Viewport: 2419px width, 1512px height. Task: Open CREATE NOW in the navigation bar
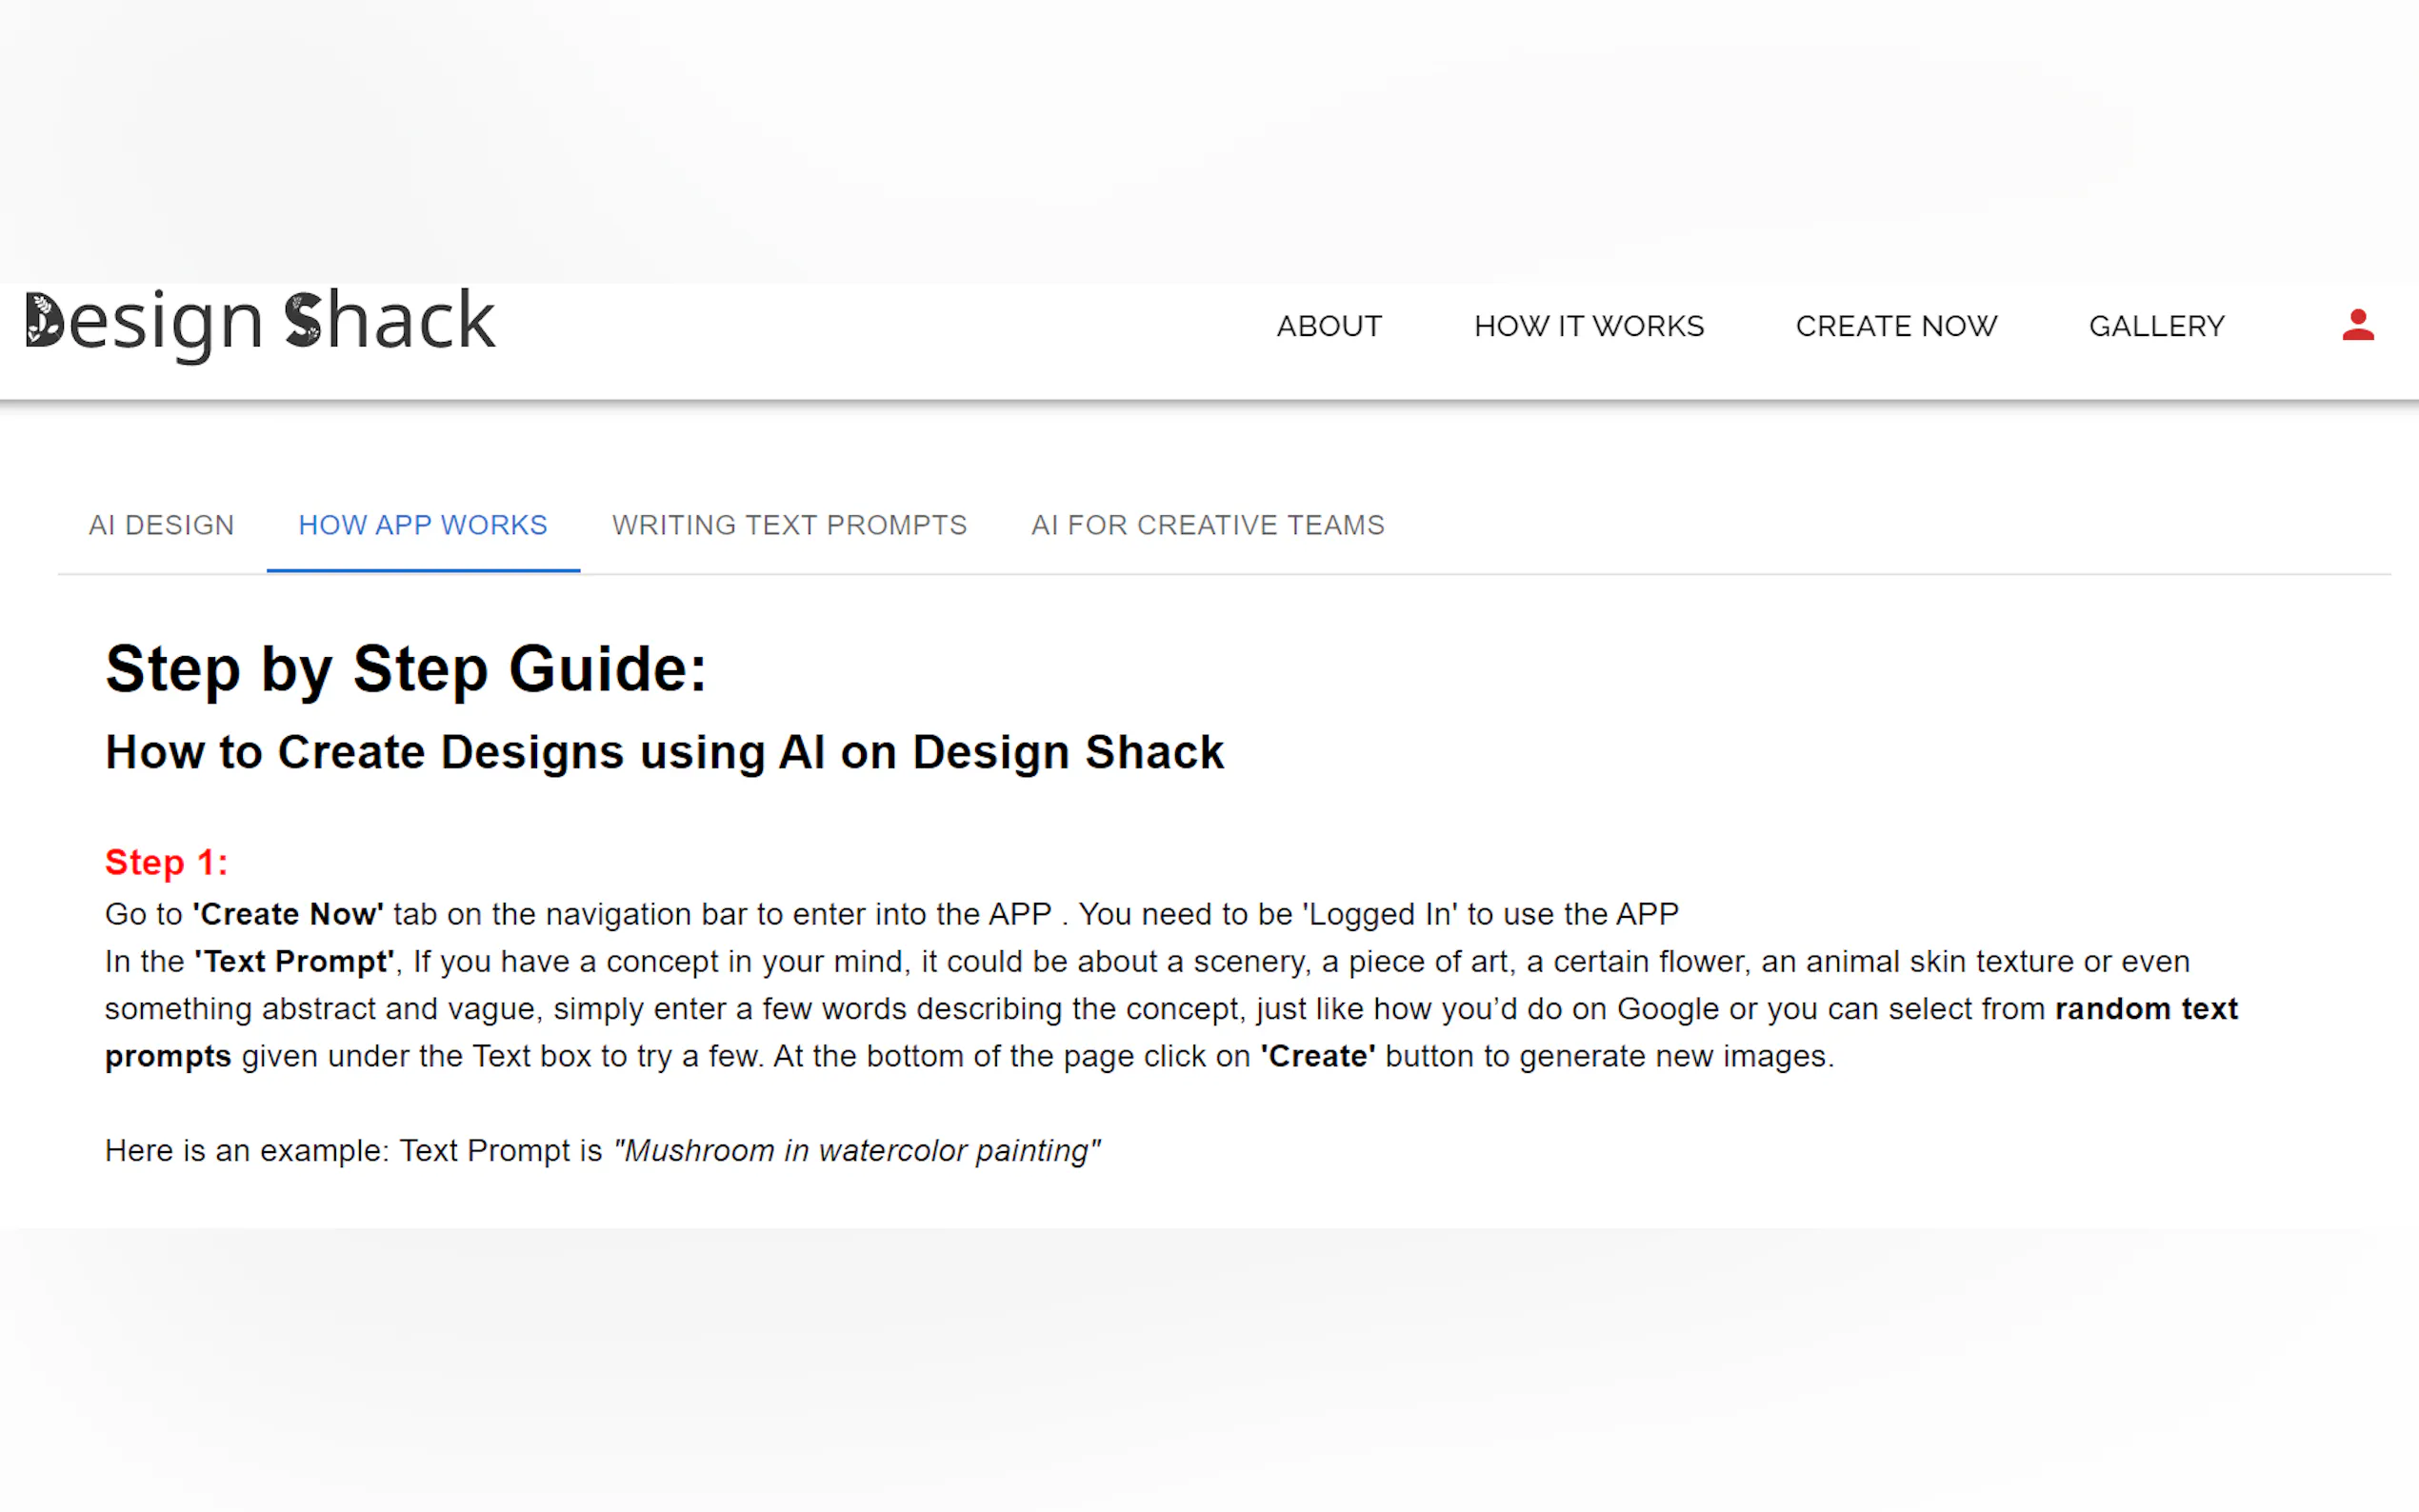point(1895,326)
